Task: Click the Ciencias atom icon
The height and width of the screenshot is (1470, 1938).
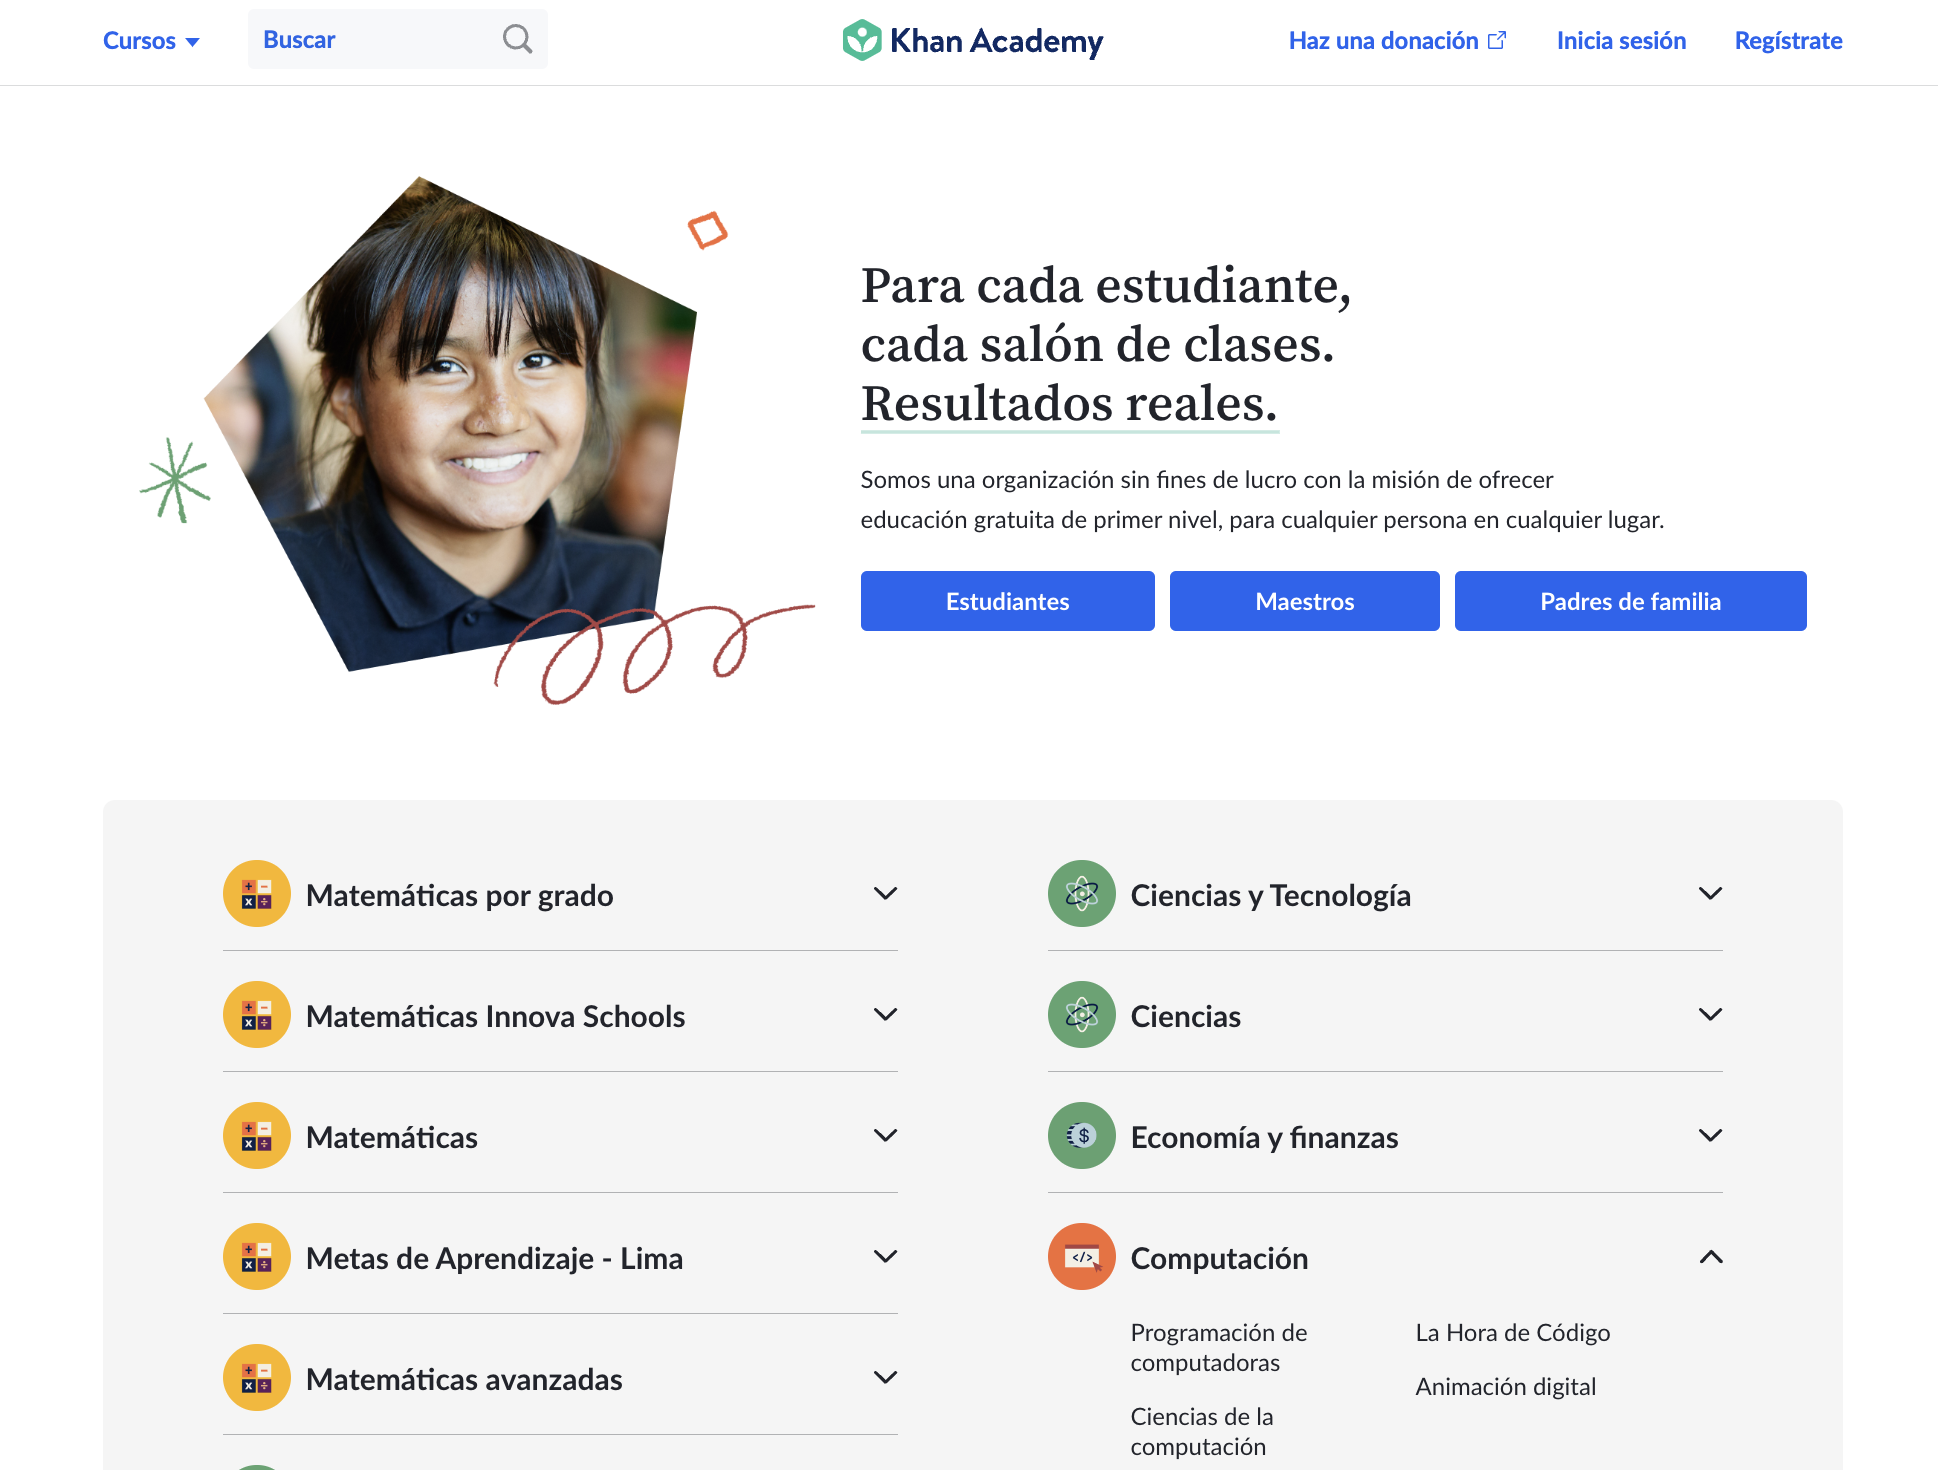Action: [x=1081, y=1015]
